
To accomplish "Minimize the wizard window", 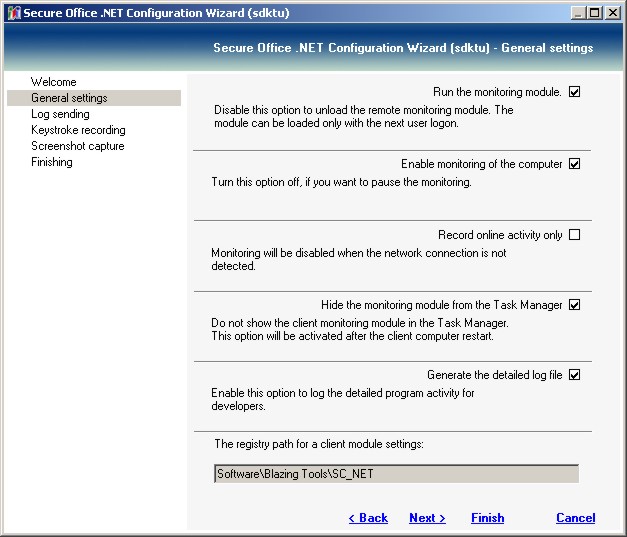I will tap(580, 12).
